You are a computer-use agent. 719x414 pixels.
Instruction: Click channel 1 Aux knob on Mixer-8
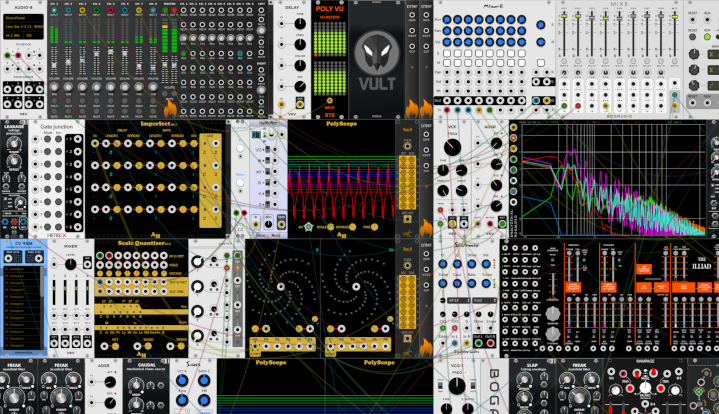click(x=447, y=19)
